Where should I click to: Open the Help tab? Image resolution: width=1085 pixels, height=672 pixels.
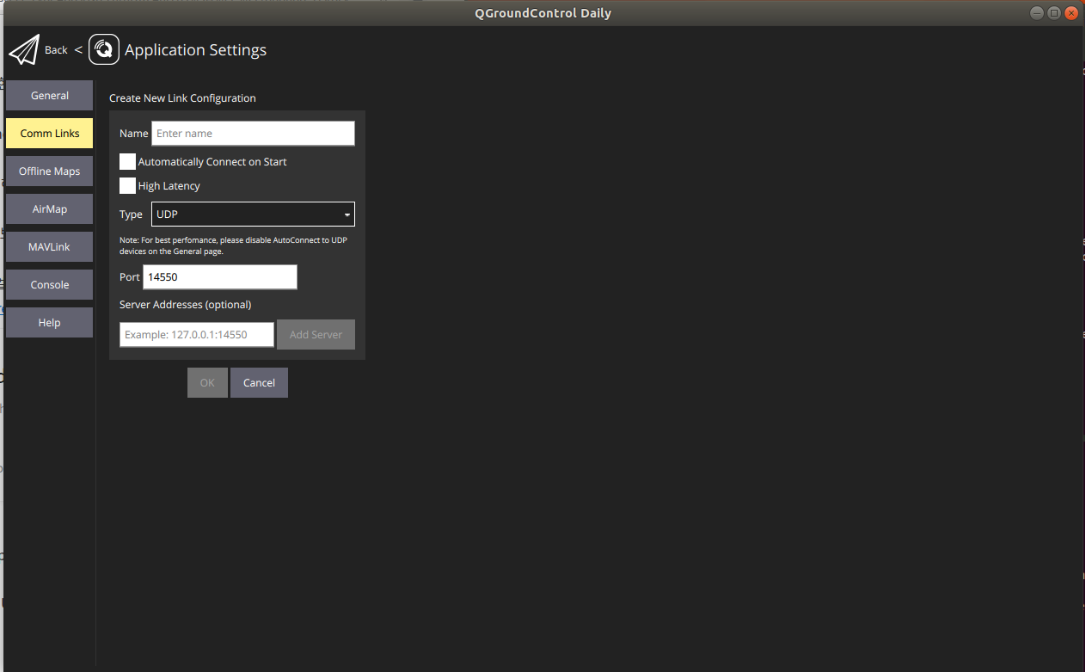49,323
